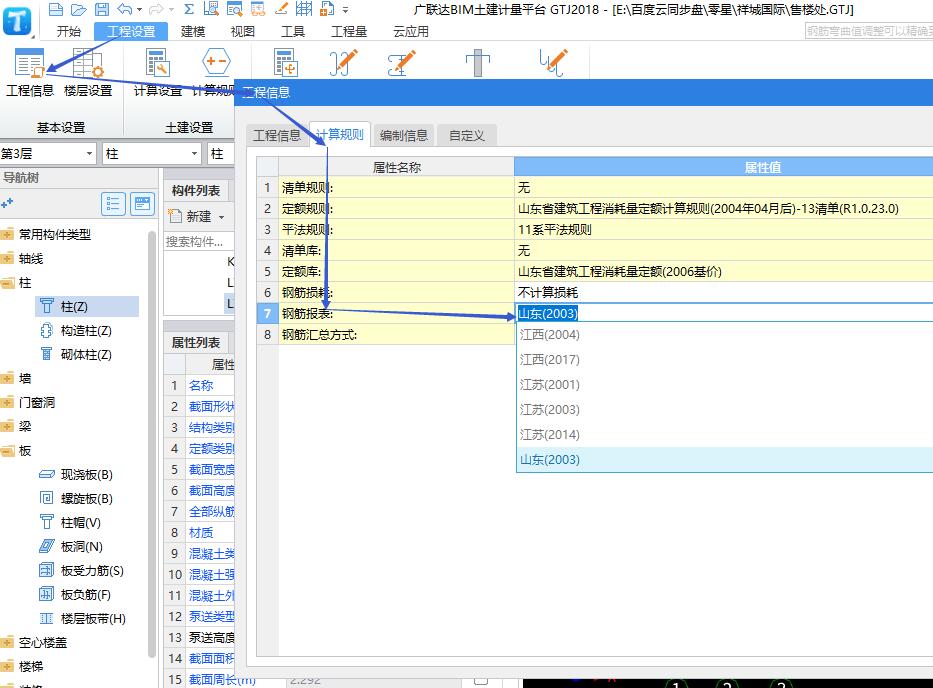The height and width of the screenshot is (688, 933).
Task: Click the report preview icon in quick access bar
Action: point(234,9)
